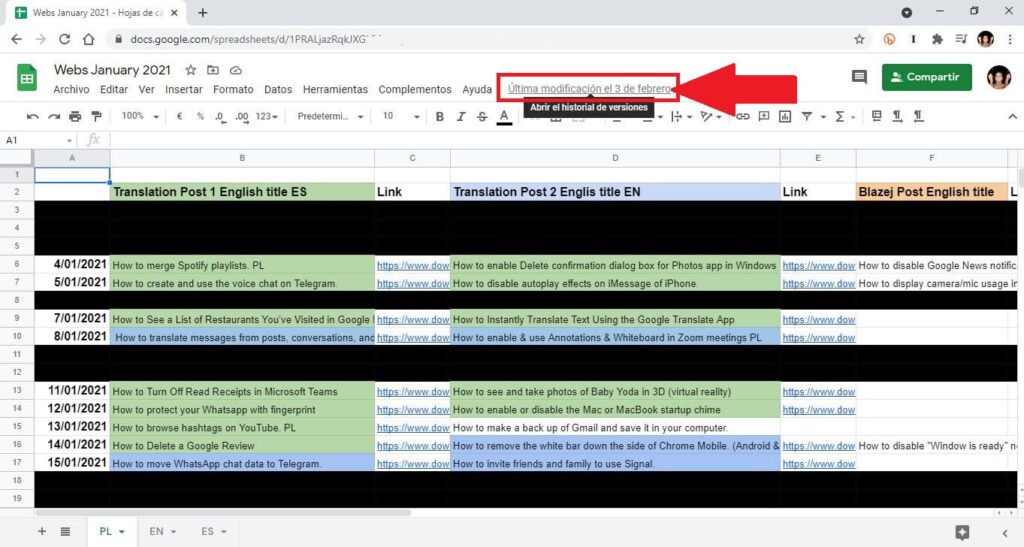Select column B header
The height and width of the screenshot is (547, 1024).
point(242,158)
